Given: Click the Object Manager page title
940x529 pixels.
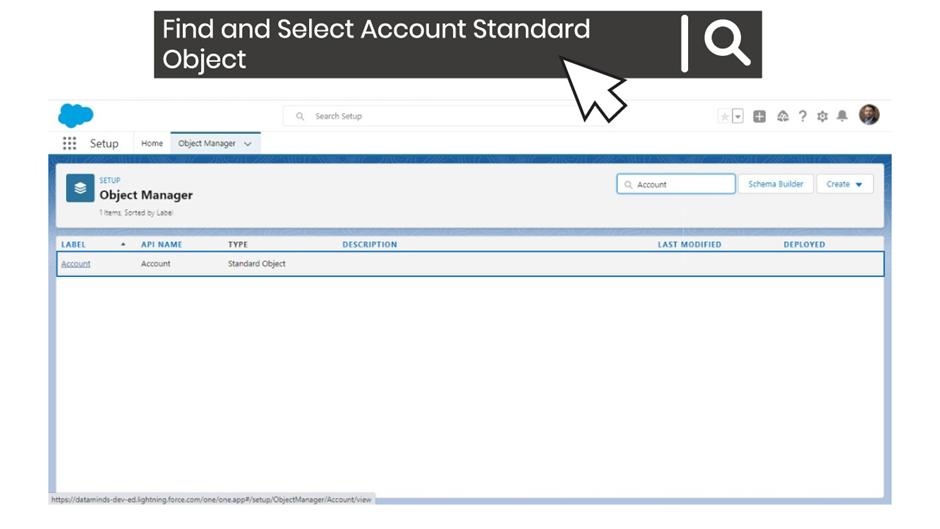Looking at the screenshot, I should 146,195.
